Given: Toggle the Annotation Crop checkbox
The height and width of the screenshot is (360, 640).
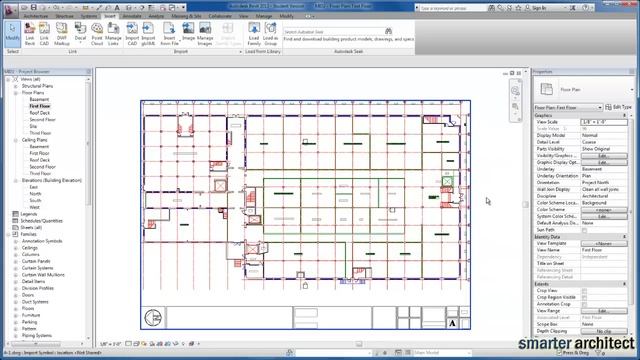Looking at the screenshot, I should click(584, 304).
